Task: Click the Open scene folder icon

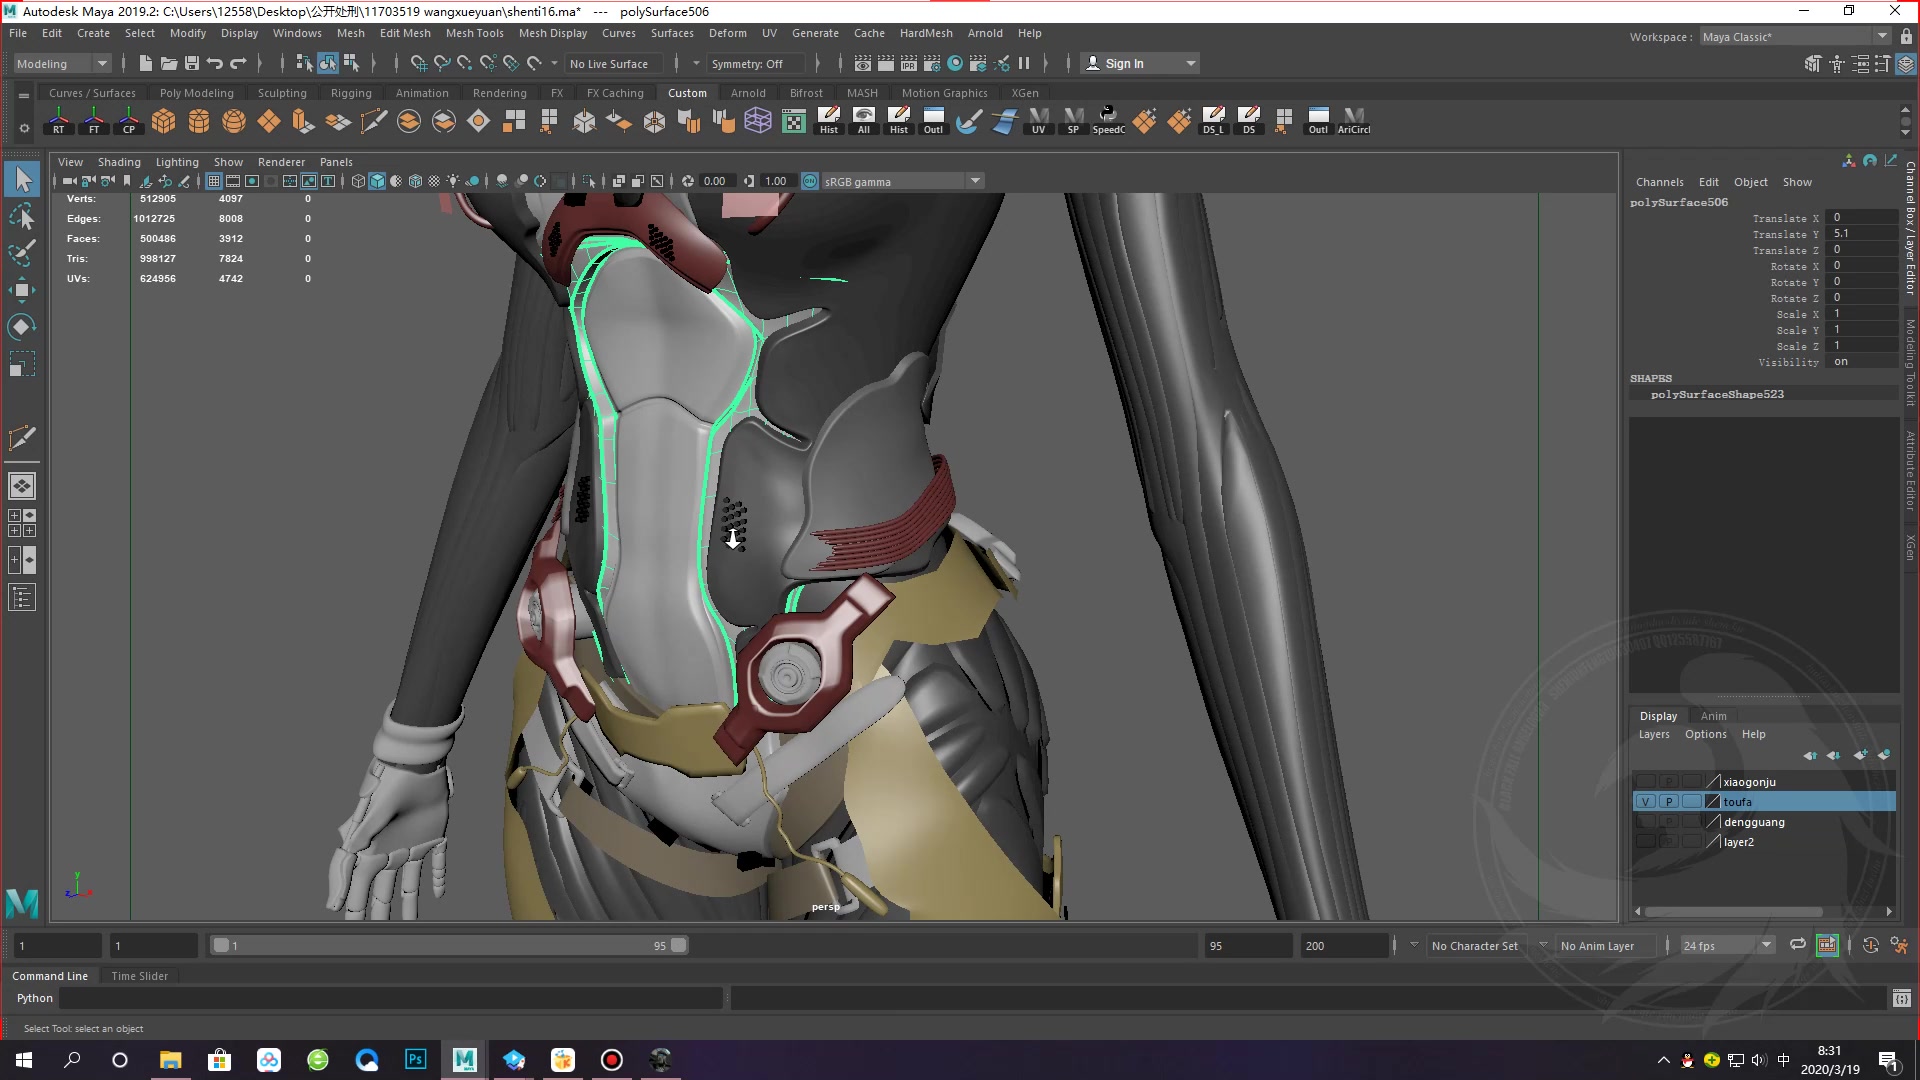Action: [168, 63]
